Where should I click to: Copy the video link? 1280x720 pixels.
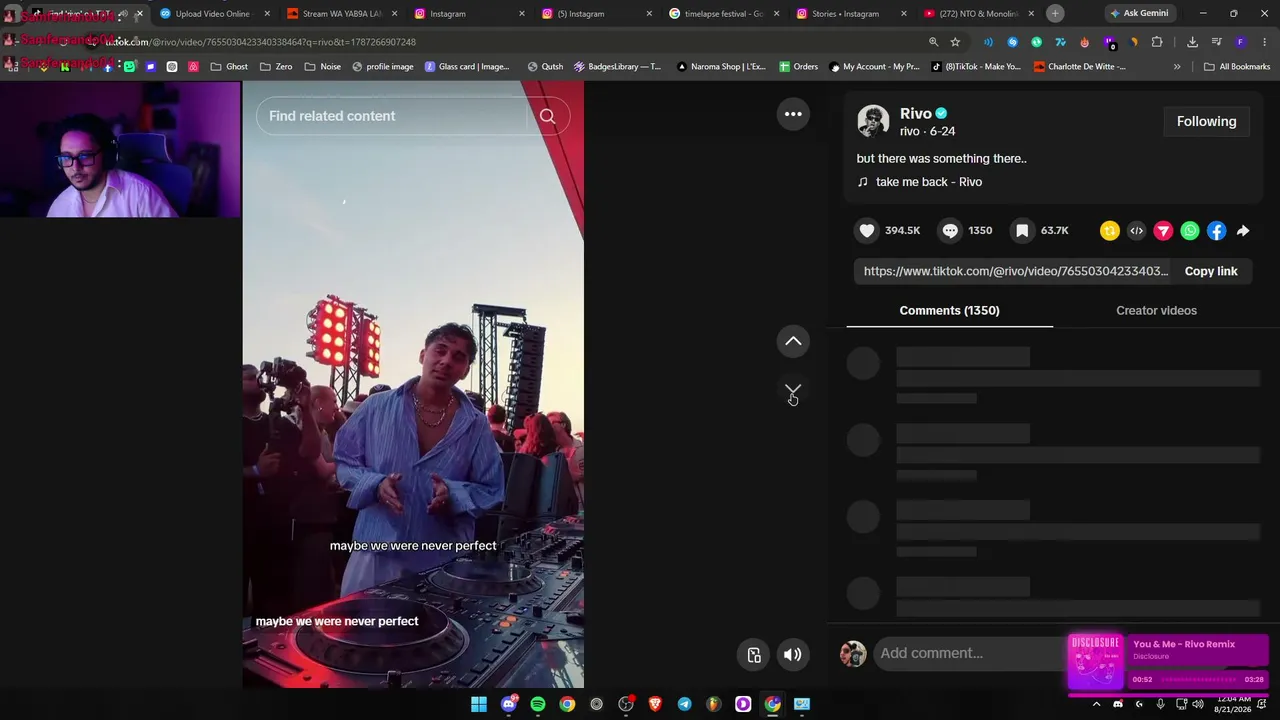pyautogui.click(x=1211, y=271)
